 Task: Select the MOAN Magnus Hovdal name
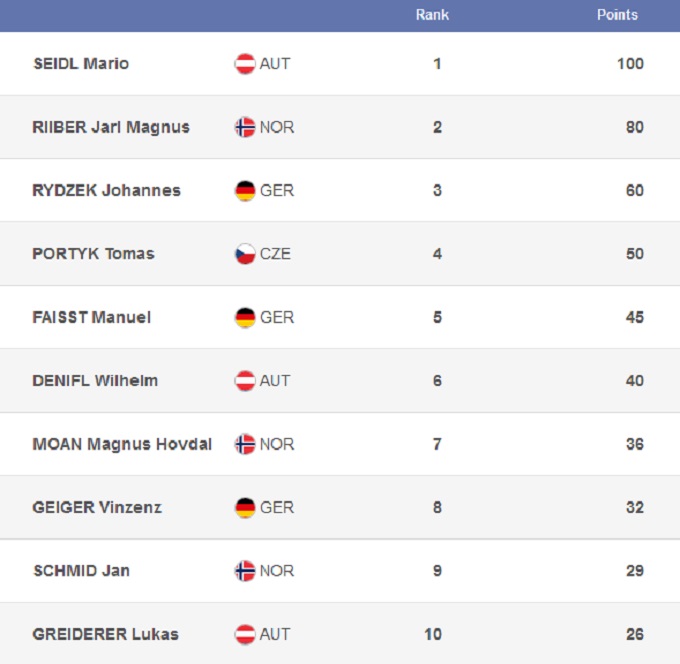pyautogui.click(x=122, y=444)
